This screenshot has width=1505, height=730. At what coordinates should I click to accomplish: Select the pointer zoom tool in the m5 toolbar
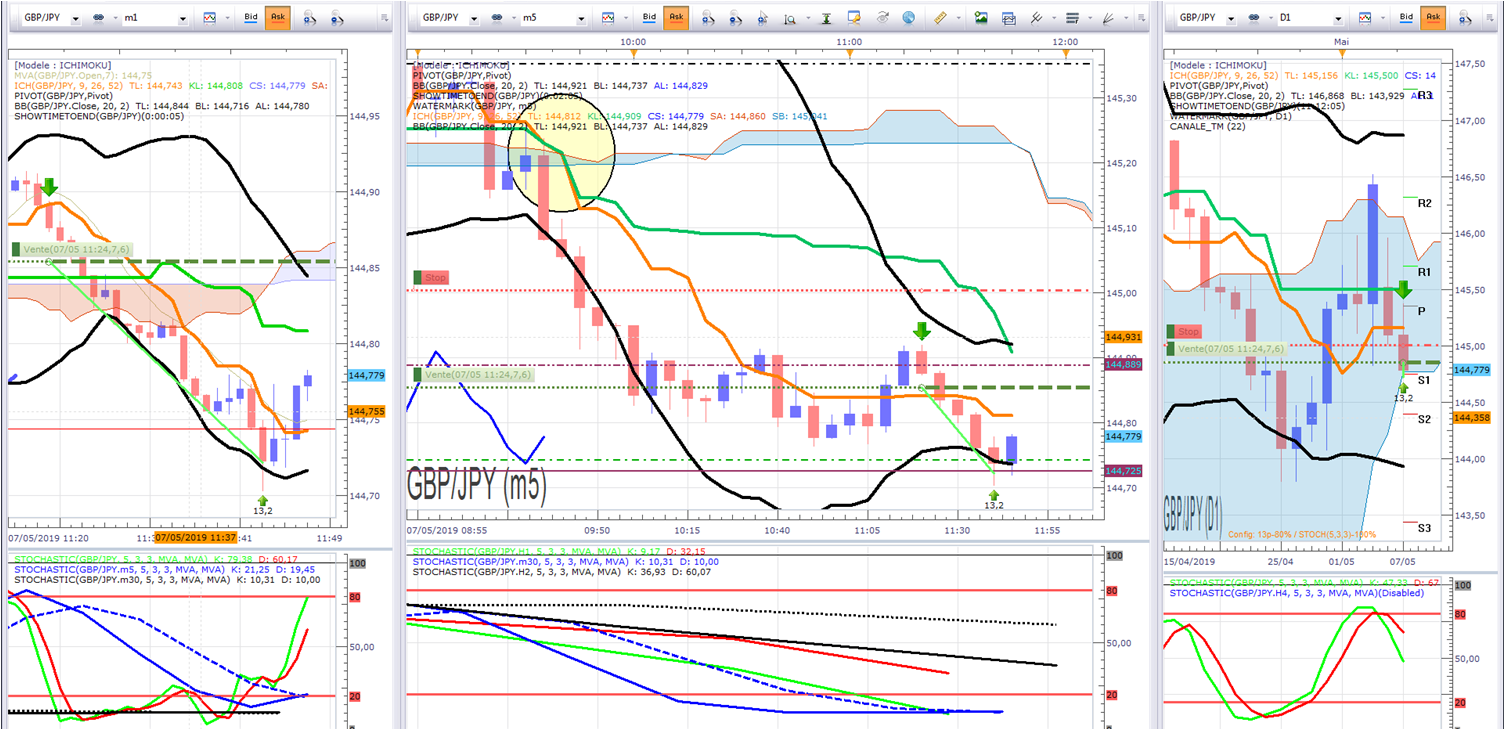[762, 18]
